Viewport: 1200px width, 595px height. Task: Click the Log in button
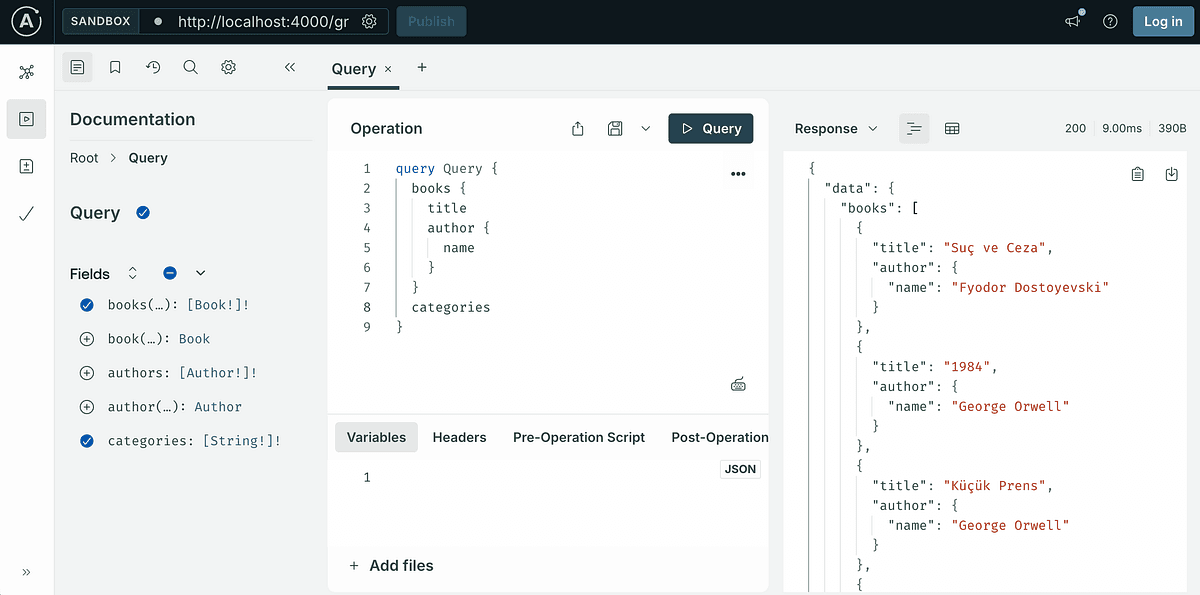(1162, 21)
